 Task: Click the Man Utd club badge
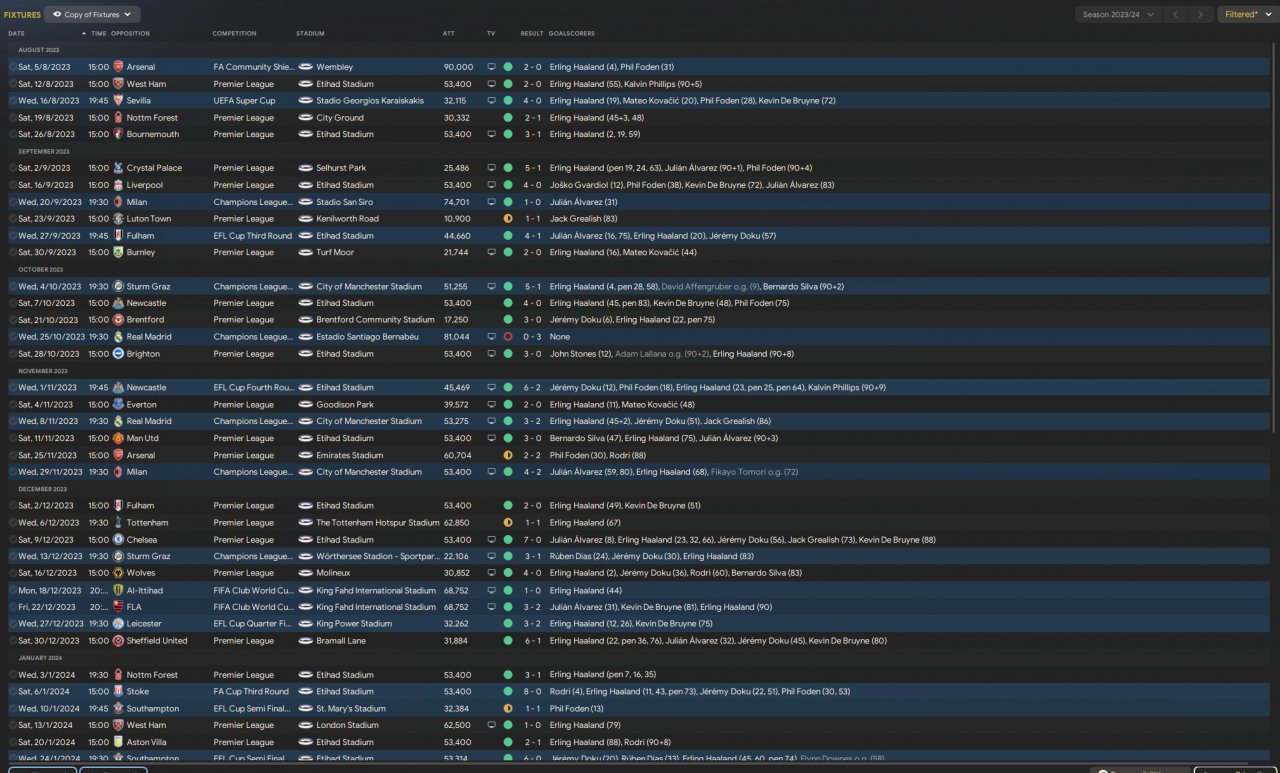click(118, 438)
